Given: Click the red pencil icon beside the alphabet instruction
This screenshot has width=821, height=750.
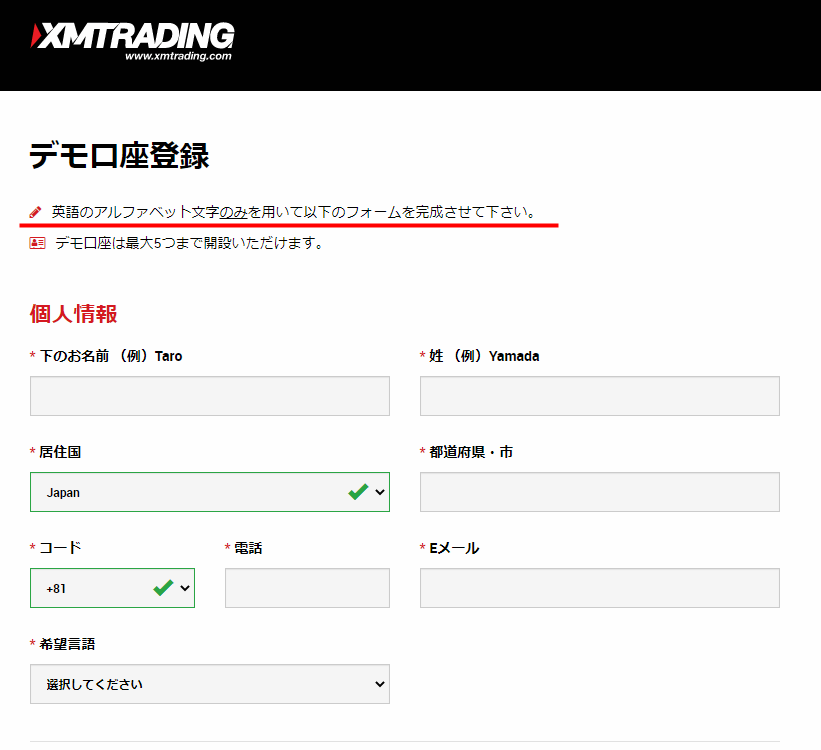Looking at the screenshot, I should pyautogui.click(x=35, y=212).
